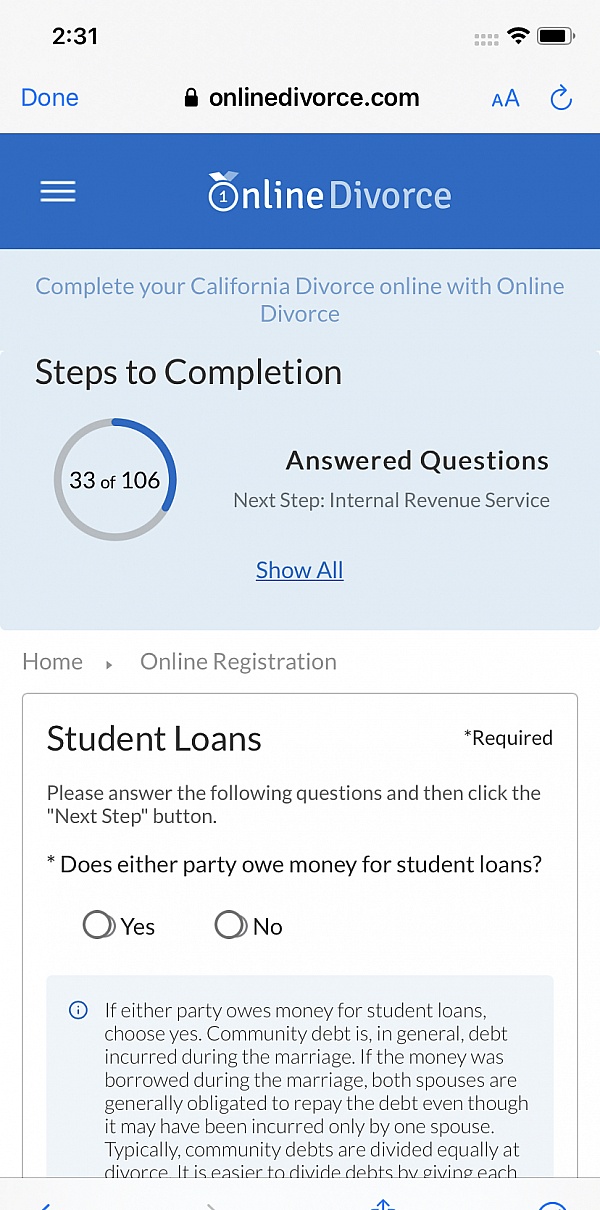
Task: Select No for student loans
Action: click(x=231, y=925)
